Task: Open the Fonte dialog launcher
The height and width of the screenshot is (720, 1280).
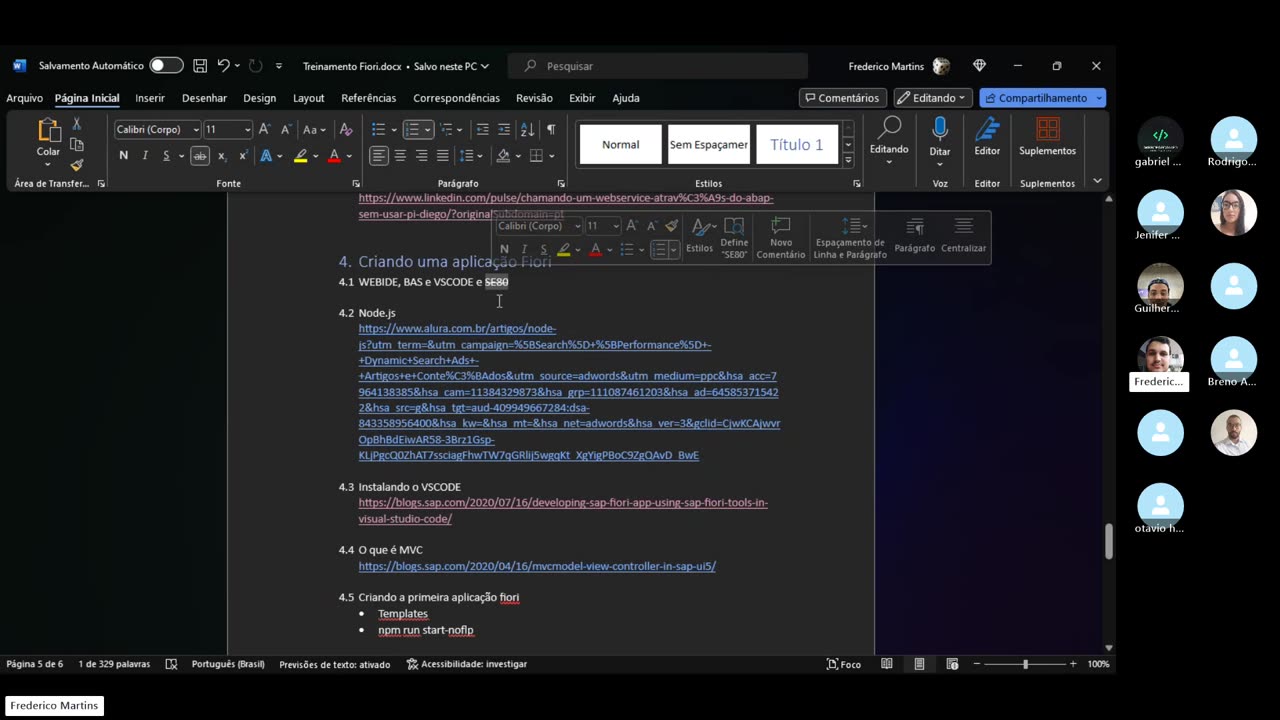Action: click(x=356, y=184)
